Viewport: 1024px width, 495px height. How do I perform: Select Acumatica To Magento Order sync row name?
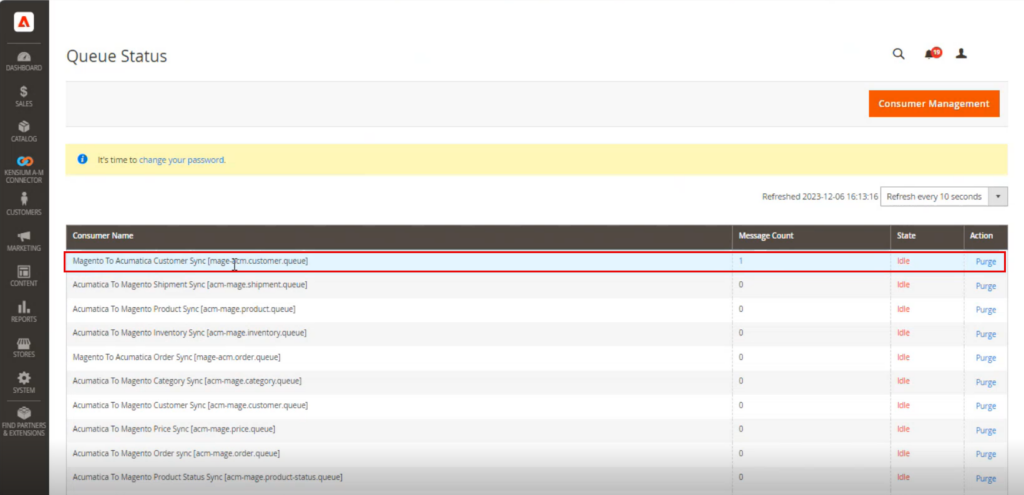click(176, 453)
